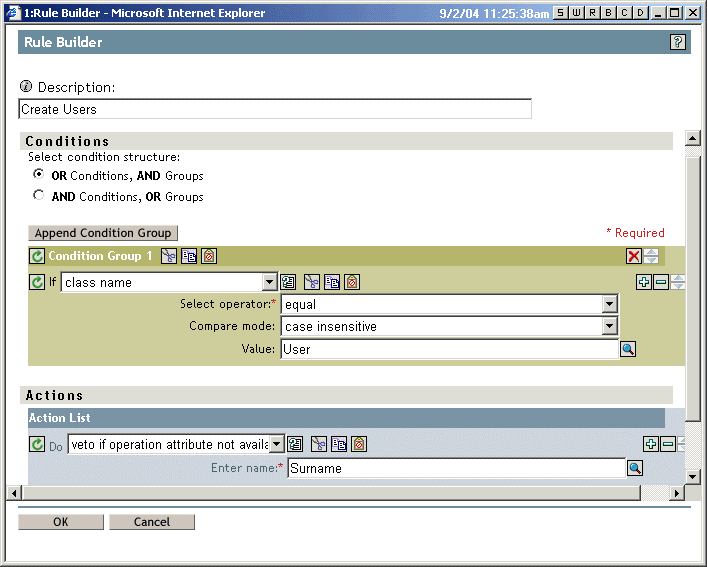
Task: Select OR Conditions, AND Groups radio button
Action: 38,174
